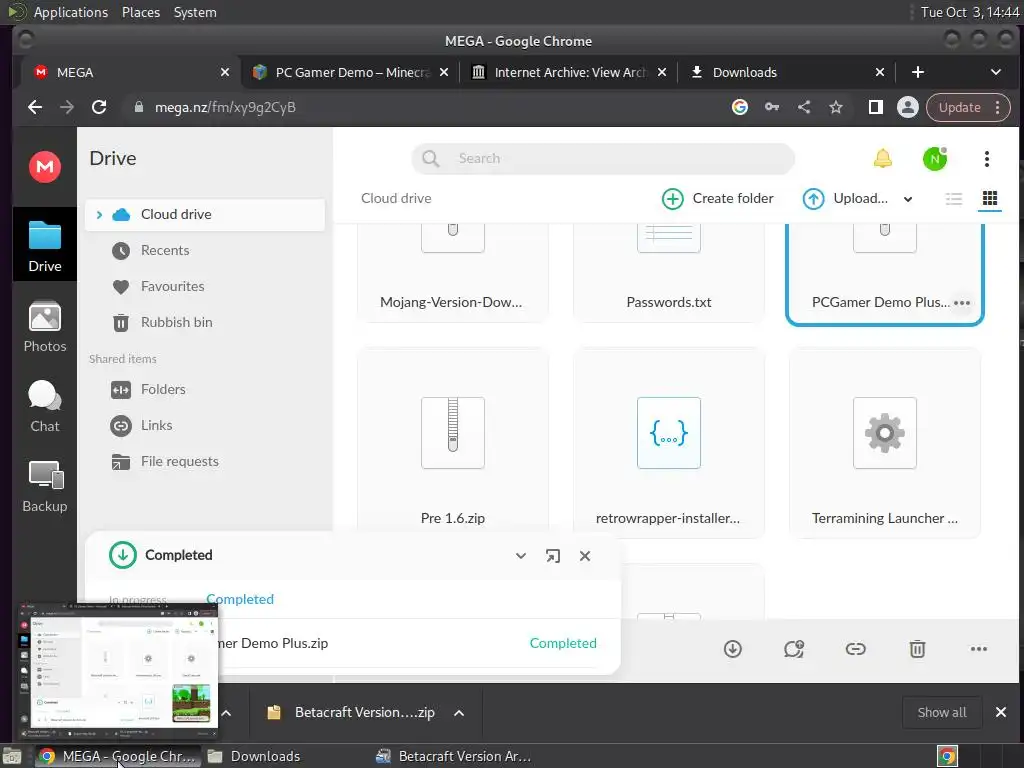Expand Betacraft Version zip download options
The height and width of the screenshot is (768, 1024).
459,712
